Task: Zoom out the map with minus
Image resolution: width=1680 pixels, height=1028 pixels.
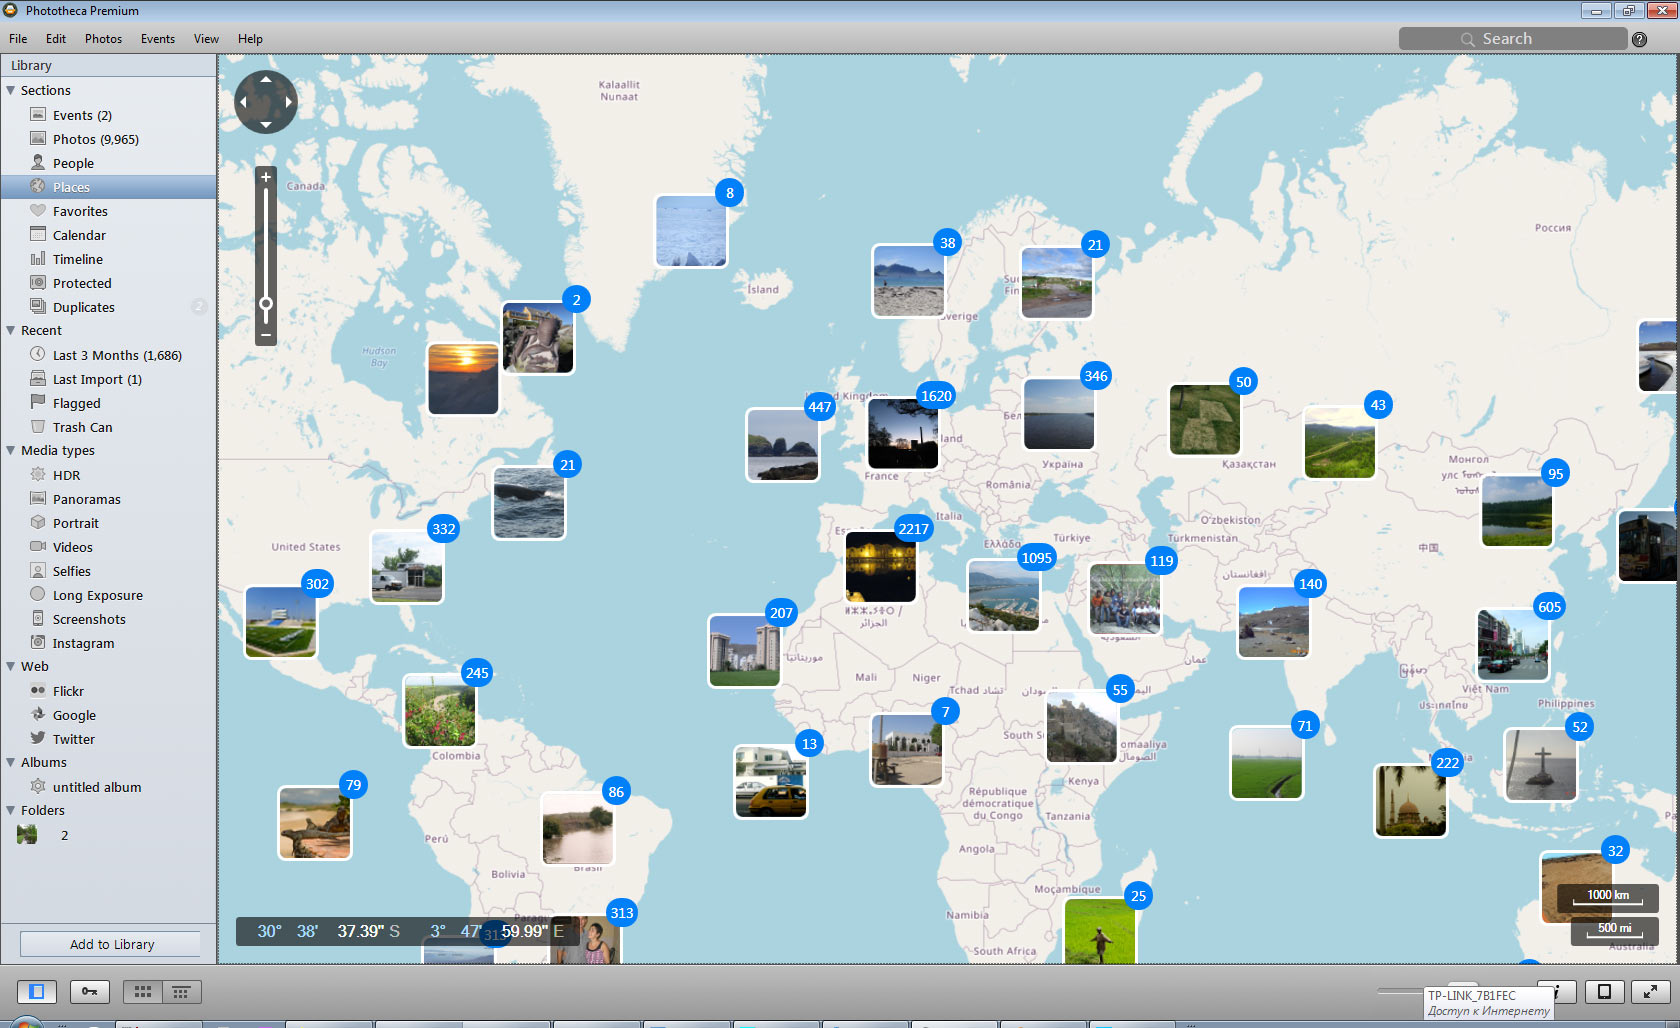Action: [x=266, y=335]
